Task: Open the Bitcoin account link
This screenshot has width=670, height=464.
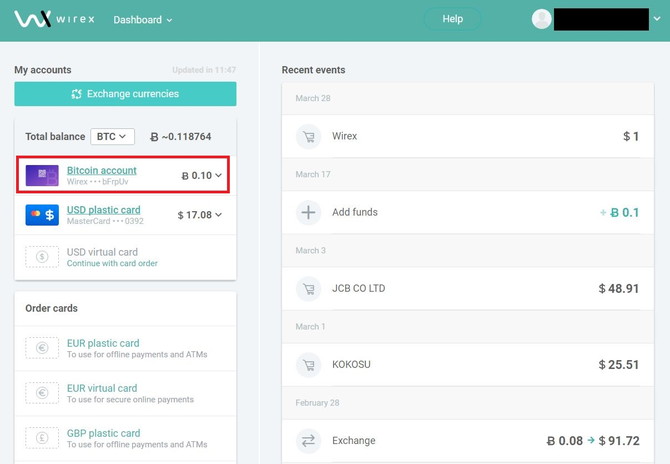Action: point(102,170)
